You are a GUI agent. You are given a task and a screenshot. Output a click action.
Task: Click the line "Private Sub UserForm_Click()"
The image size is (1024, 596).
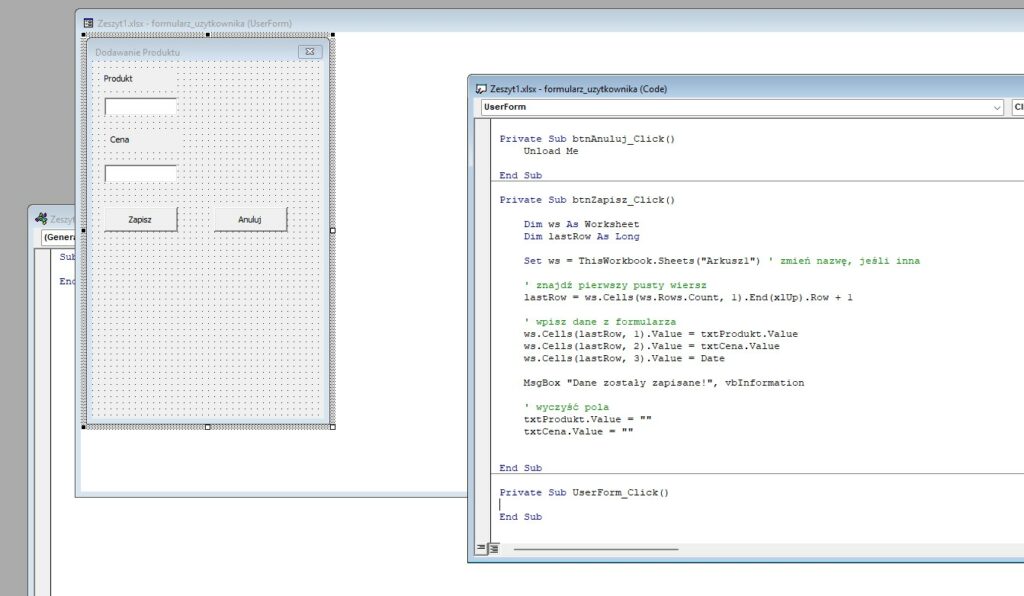coord(584,493)
